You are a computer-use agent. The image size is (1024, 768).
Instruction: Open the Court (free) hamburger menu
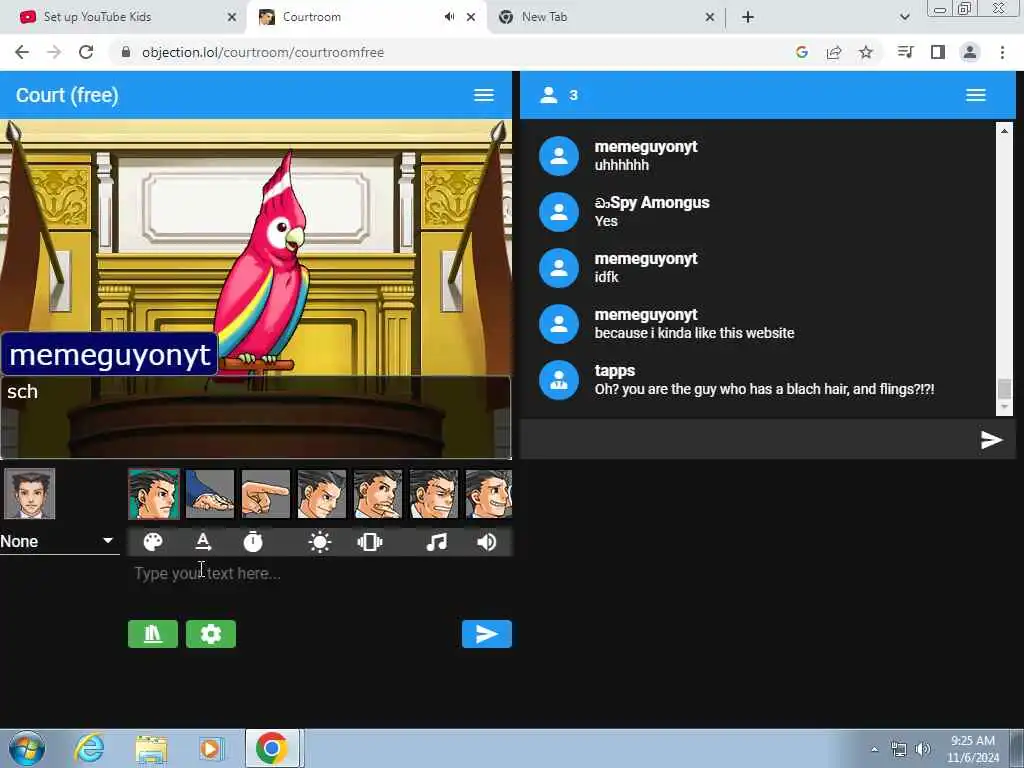click(484, 95)
